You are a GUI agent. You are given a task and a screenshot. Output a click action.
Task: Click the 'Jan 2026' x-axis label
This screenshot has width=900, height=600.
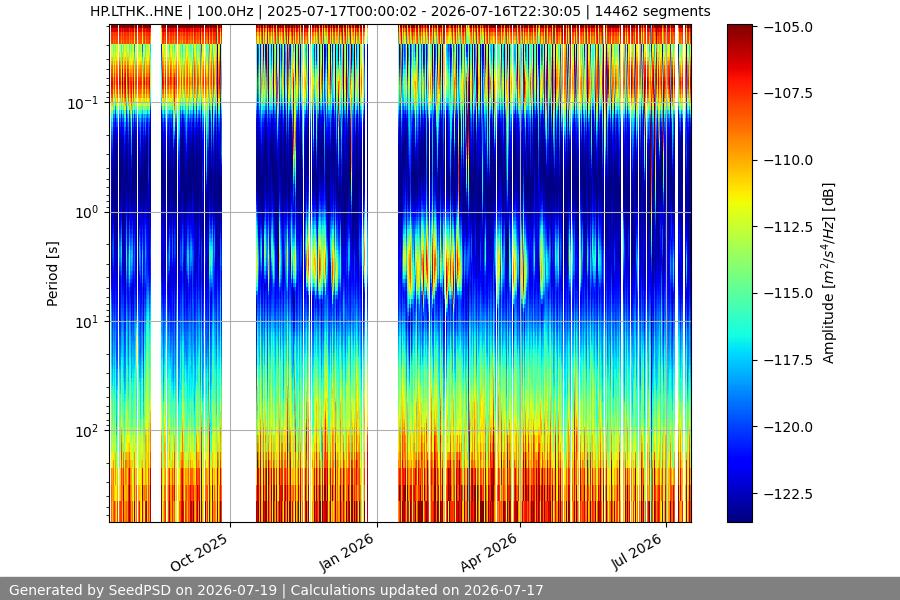pos(346,552)
